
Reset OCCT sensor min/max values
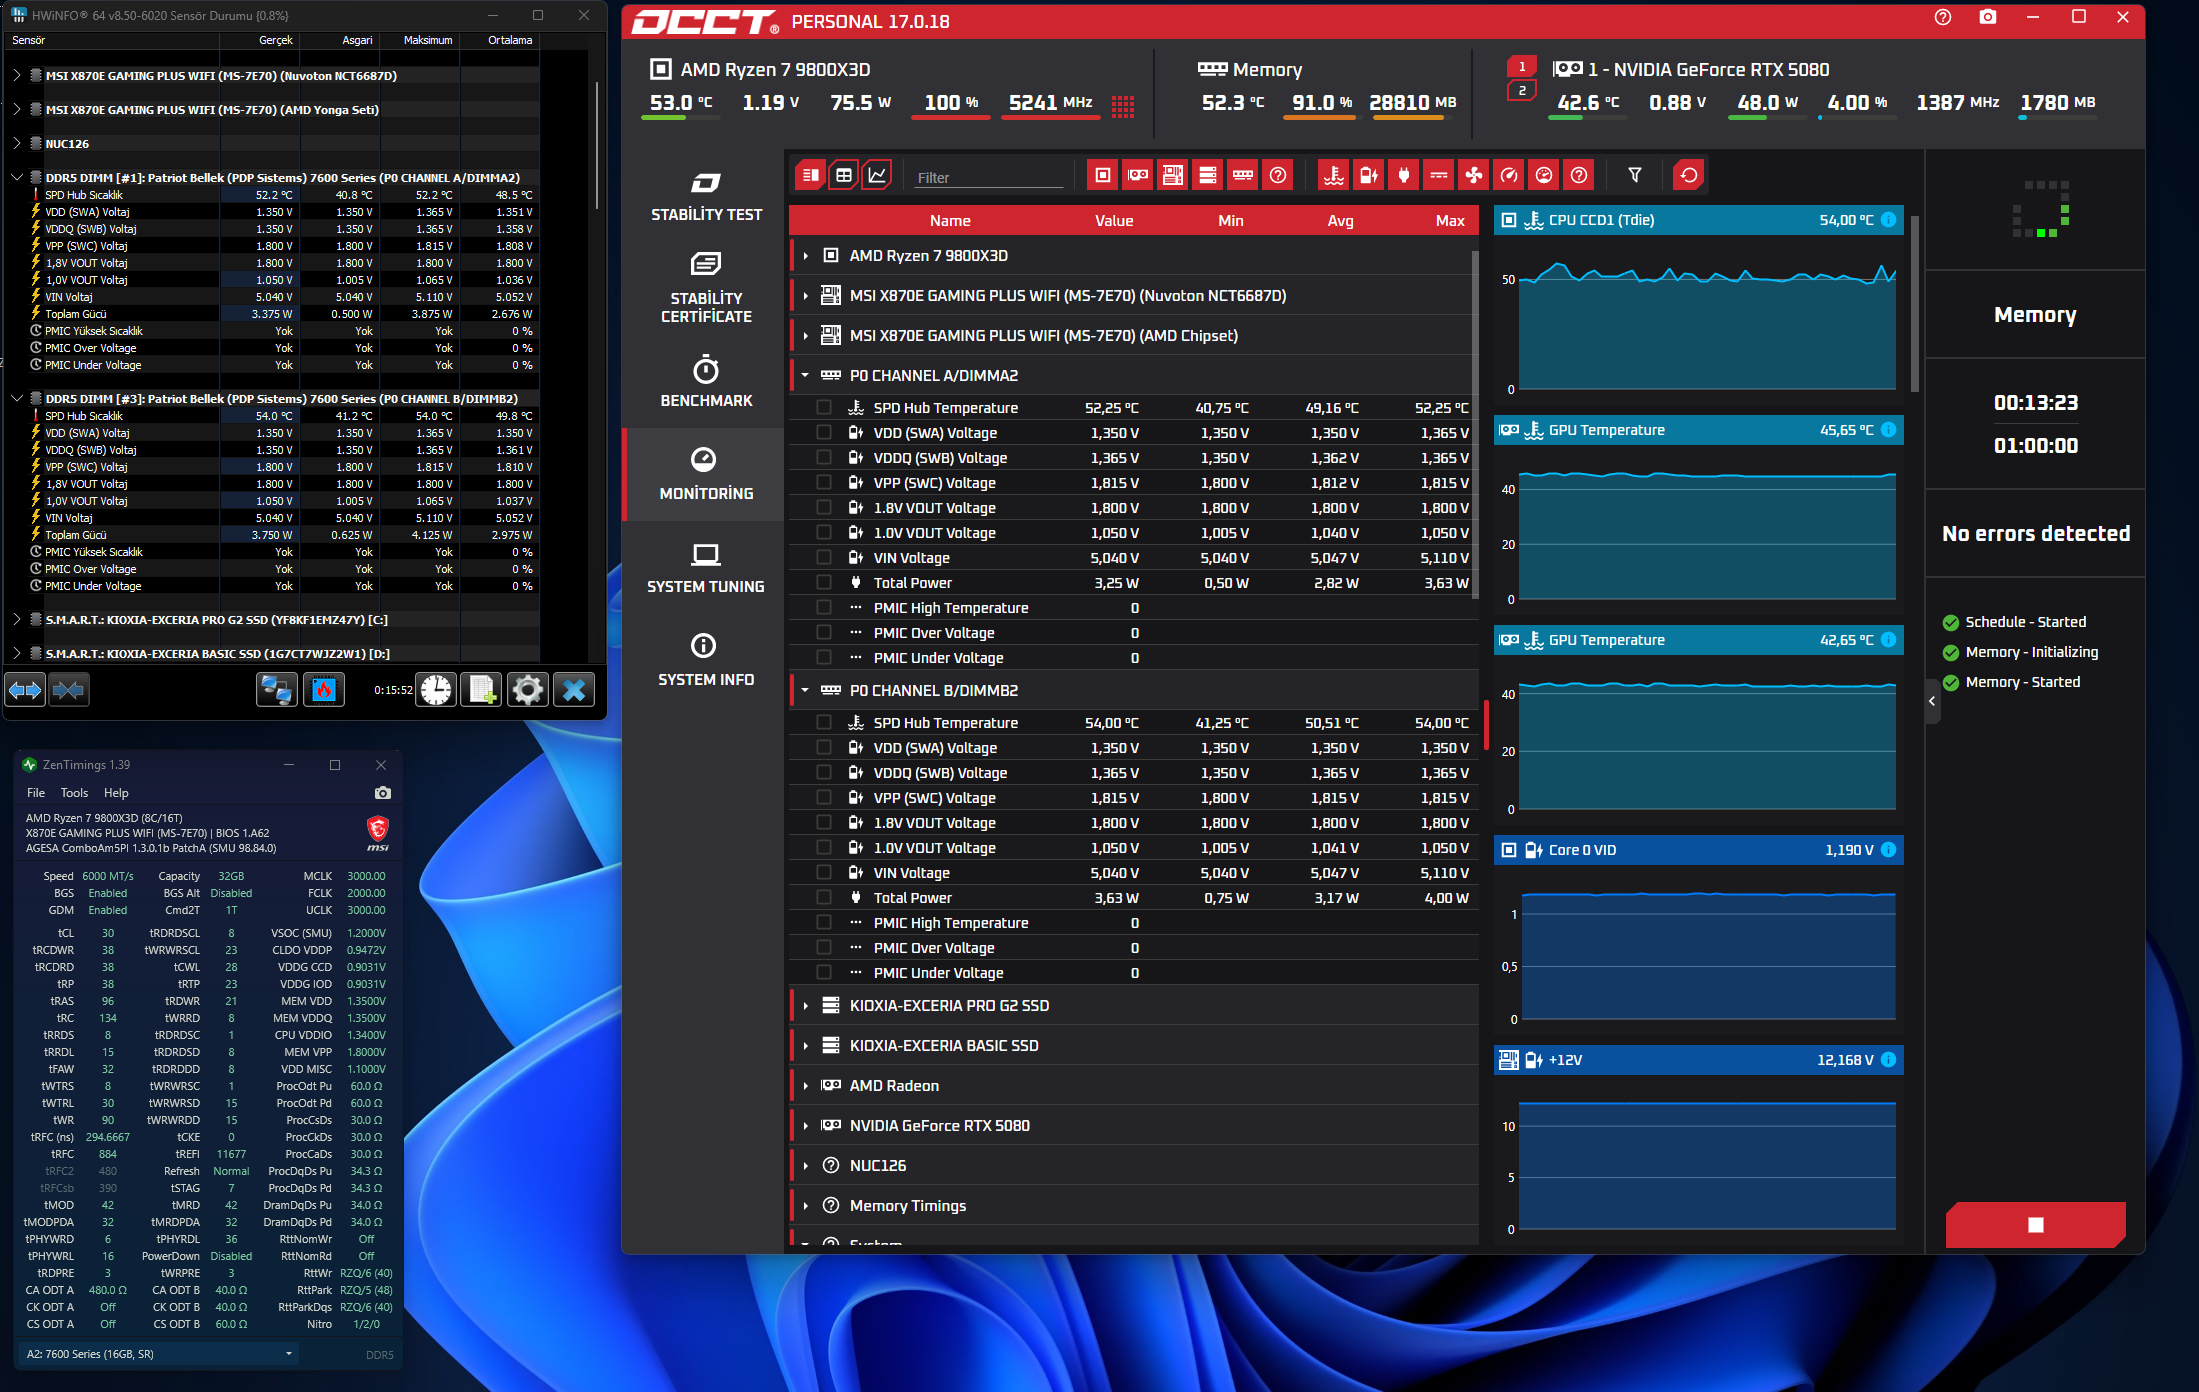coord(1689,176)
